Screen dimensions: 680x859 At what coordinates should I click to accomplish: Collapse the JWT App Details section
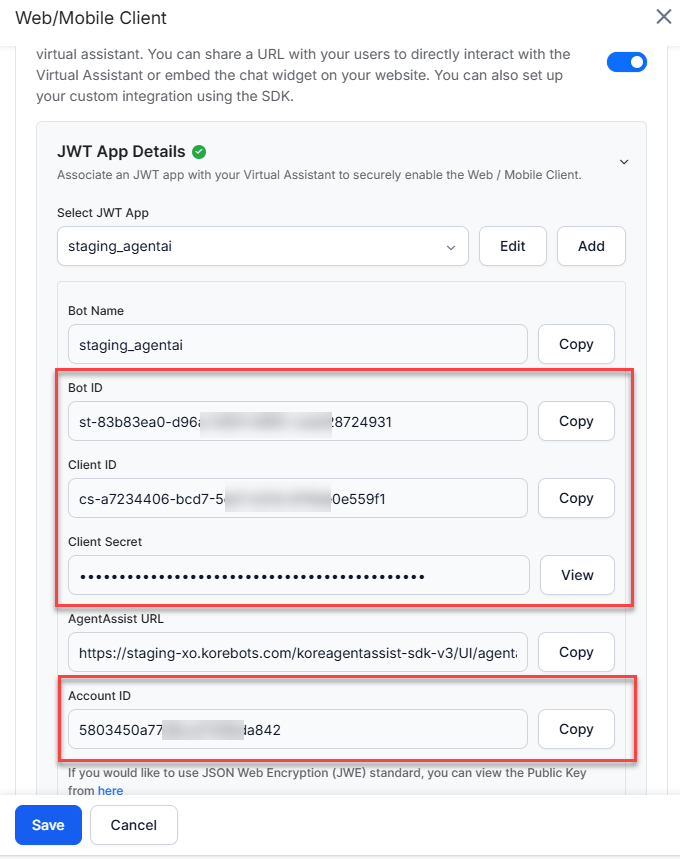click(624, 161)
